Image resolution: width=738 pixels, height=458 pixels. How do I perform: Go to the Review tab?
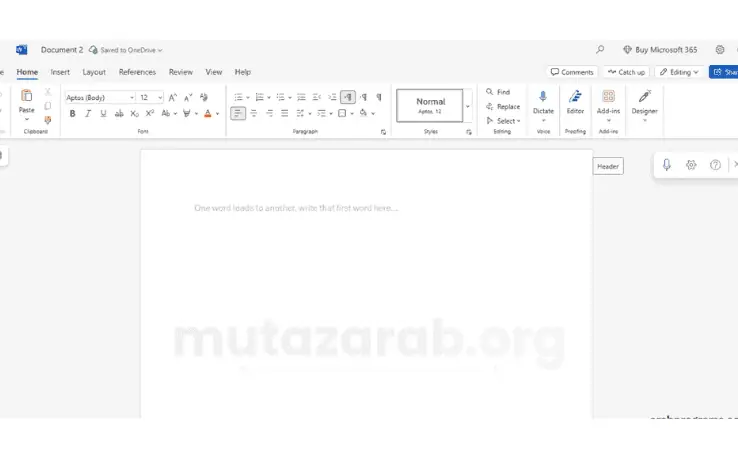(181, 72)
